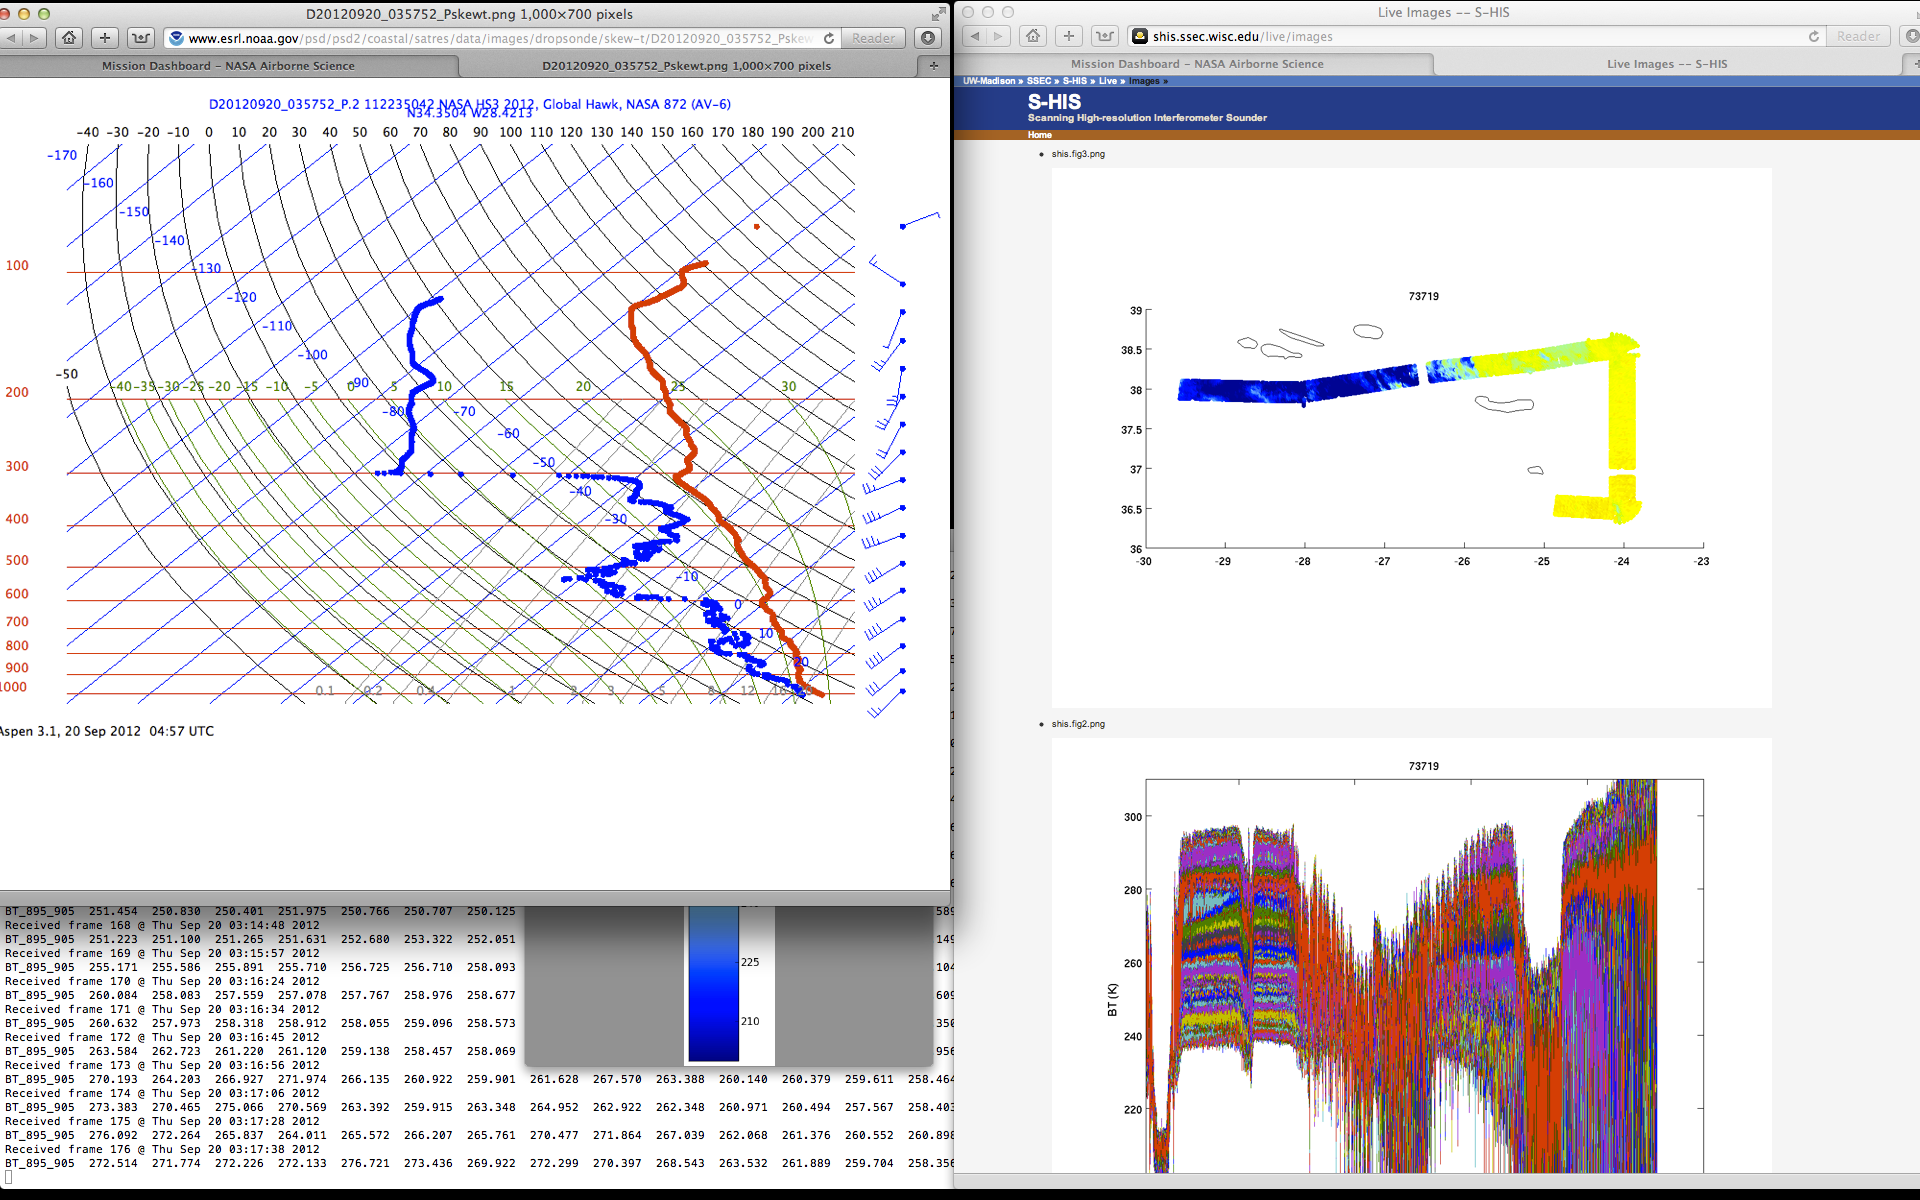1920x1200 pixels.
Task: Open a new tab in the left Safari window
Action: point(934,66)
